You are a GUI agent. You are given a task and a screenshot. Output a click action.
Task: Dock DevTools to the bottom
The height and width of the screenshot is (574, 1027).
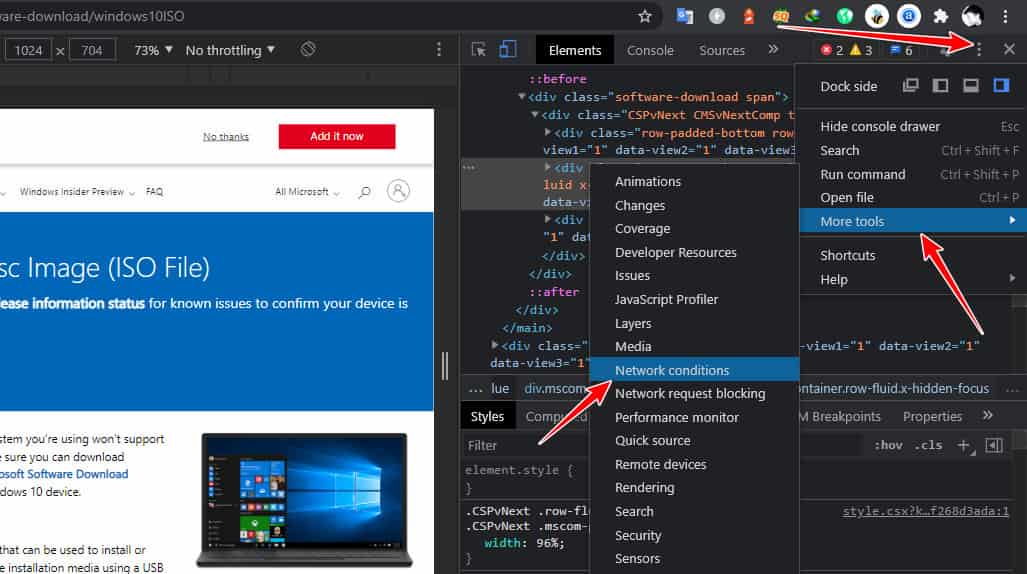tap(971, 86)
